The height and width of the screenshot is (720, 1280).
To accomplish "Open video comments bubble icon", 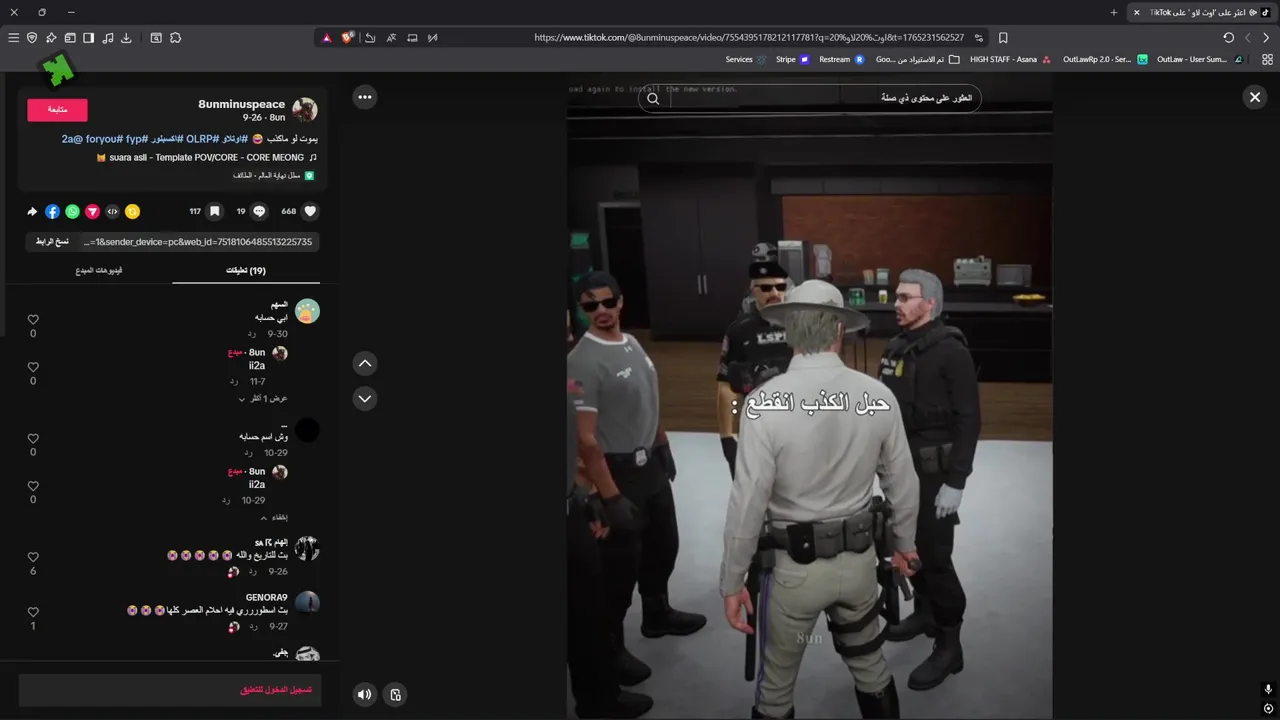I will [259, 211].
